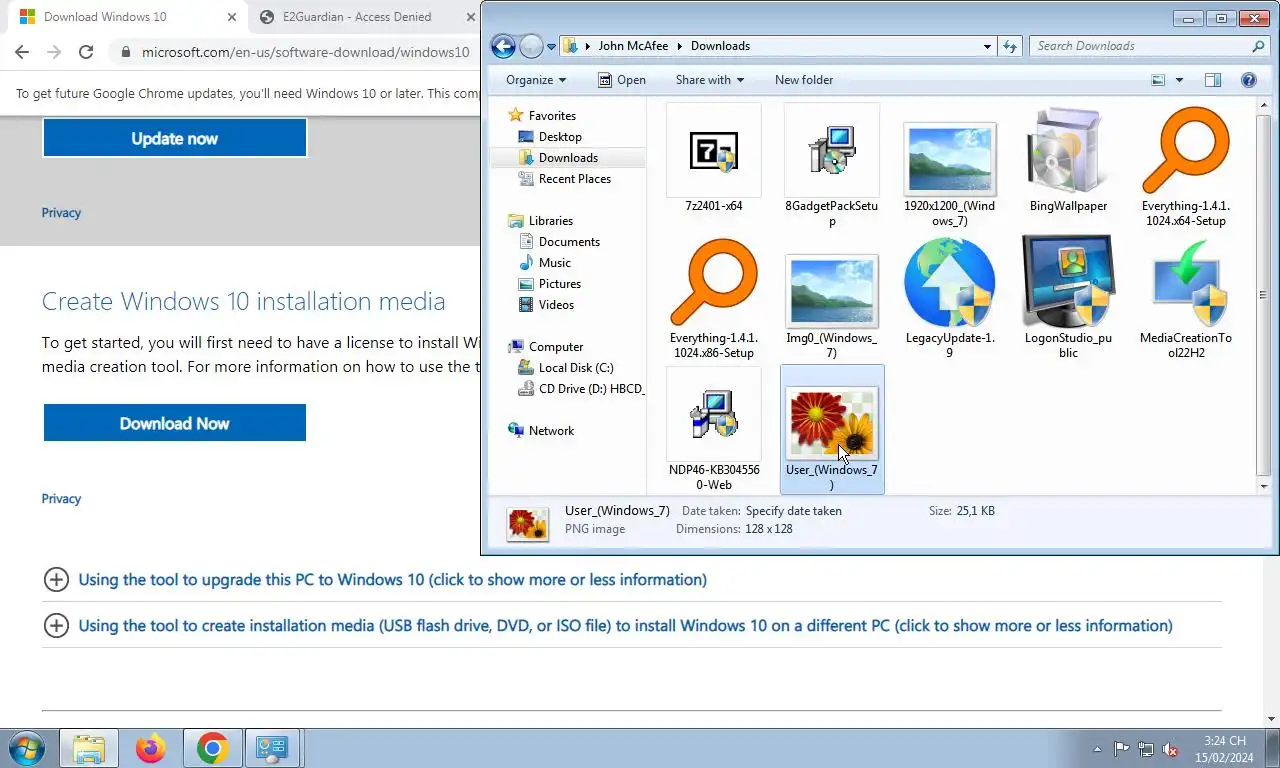
Task: Click the Refresh button beside address bar
Action: tap(1010, 46)
